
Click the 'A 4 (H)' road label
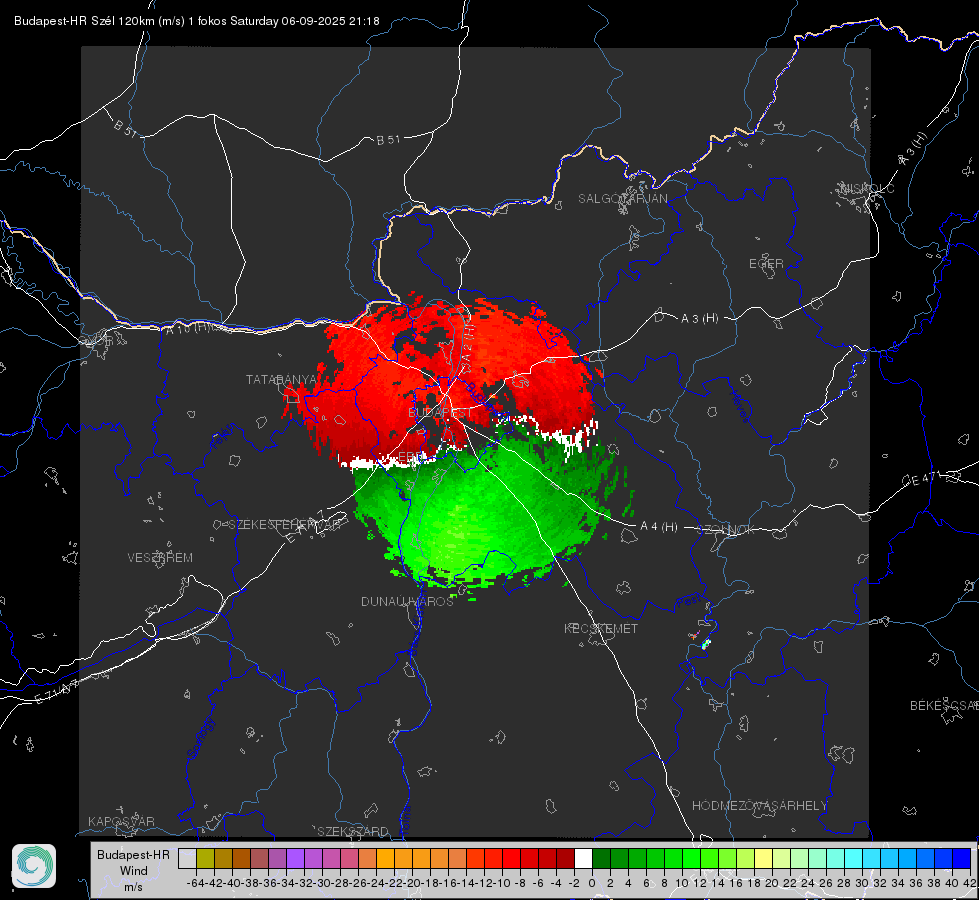(x=659, y=527)
